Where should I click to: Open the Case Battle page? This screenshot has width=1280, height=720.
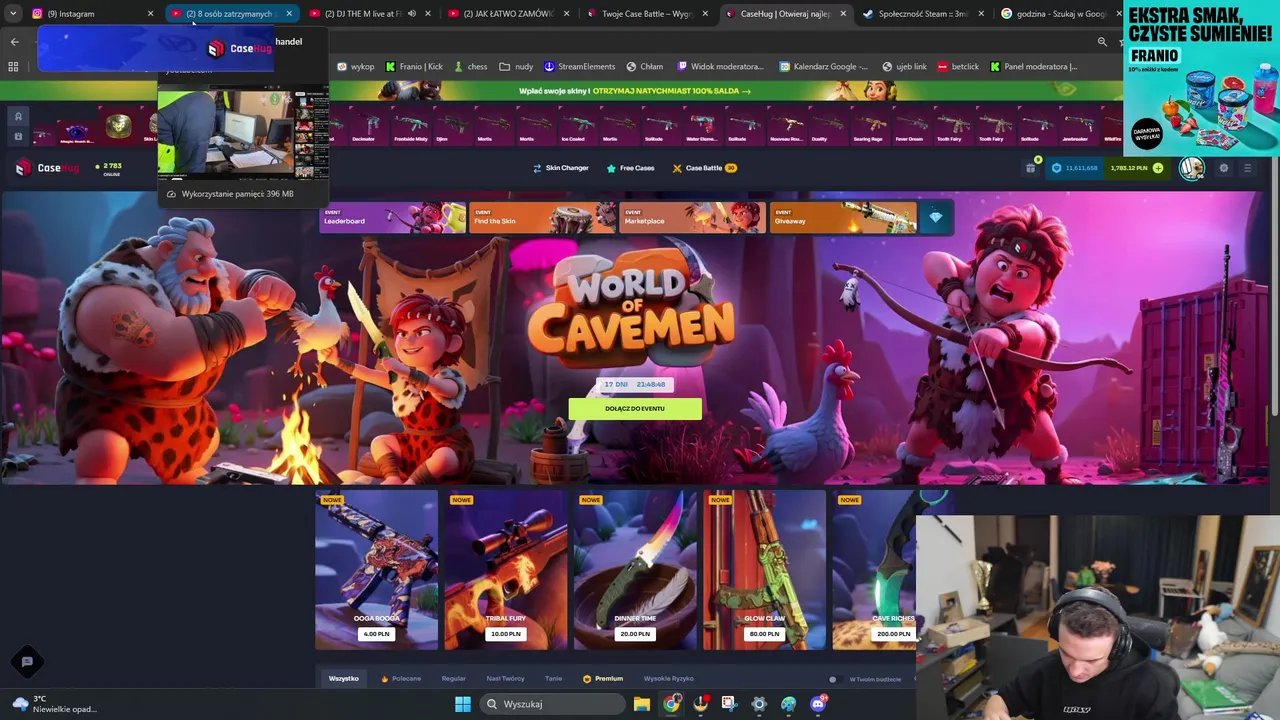704,168
